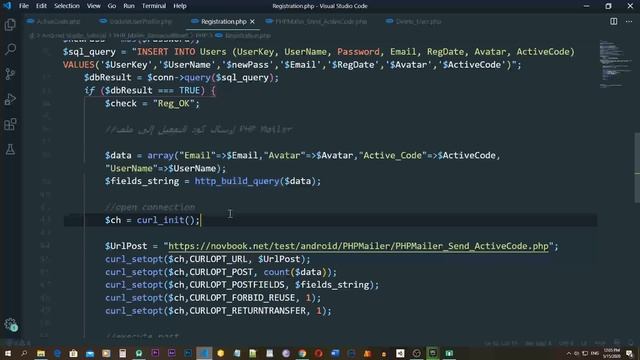
Task: Open Microsoft Edge from the taskbar
Action: tap(57, 353)
